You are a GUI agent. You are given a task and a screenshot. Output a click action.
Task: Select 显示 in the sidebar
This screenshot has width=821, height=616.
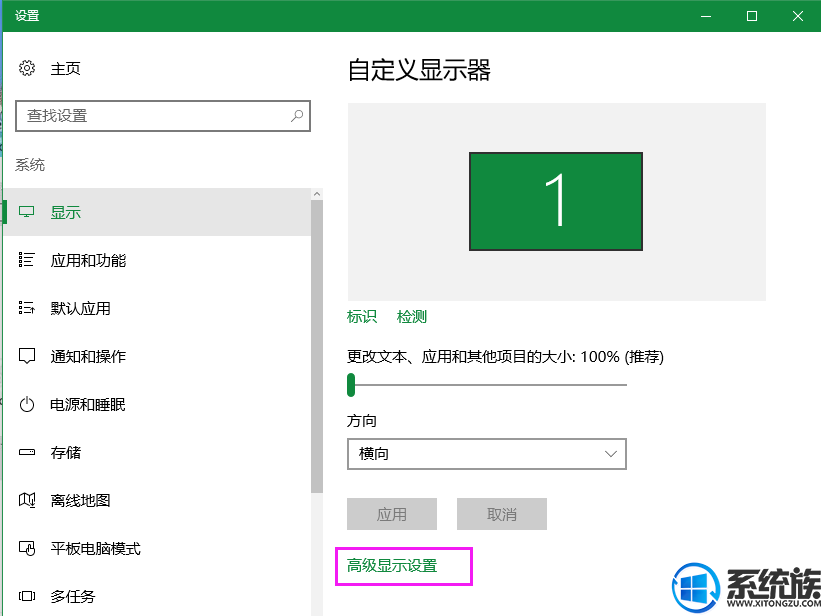coord(157,212)
